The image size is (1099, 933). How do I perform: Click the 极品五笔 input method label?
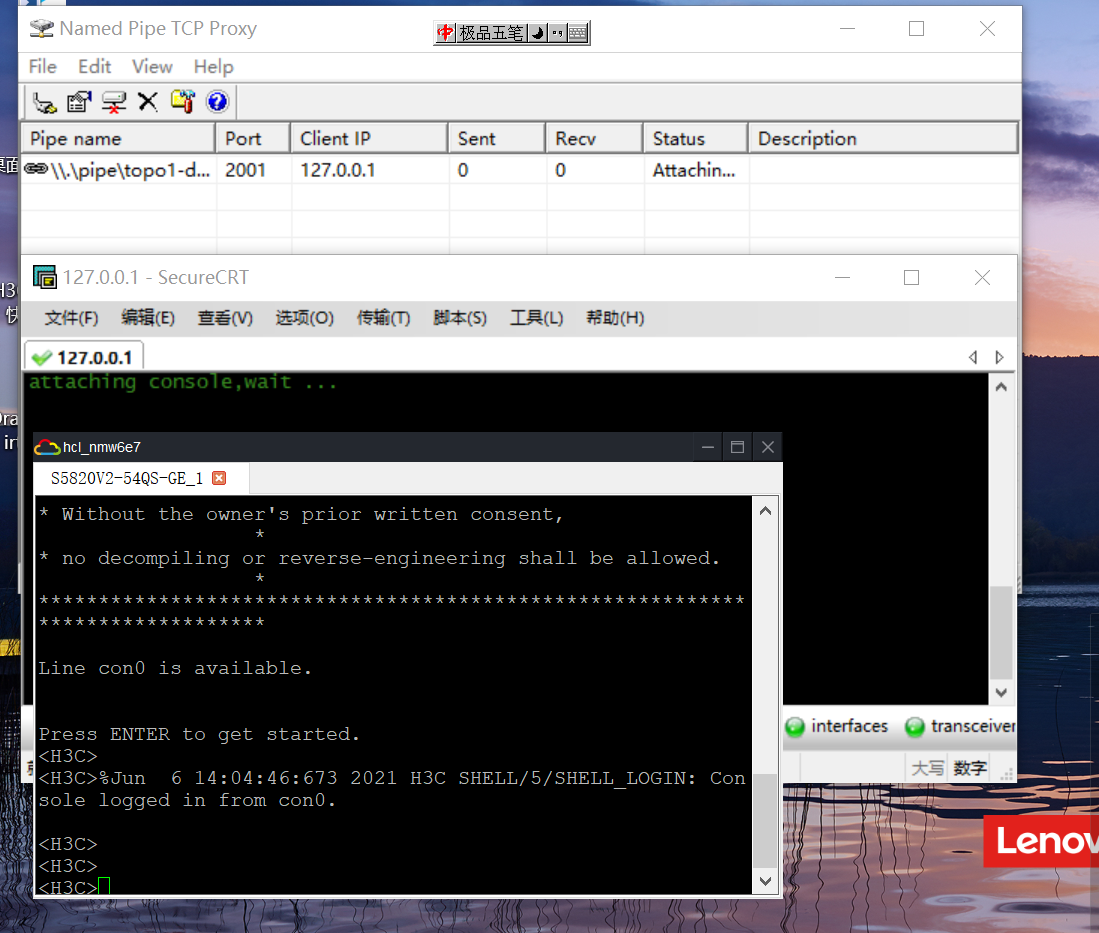click(x=491, y=32)
